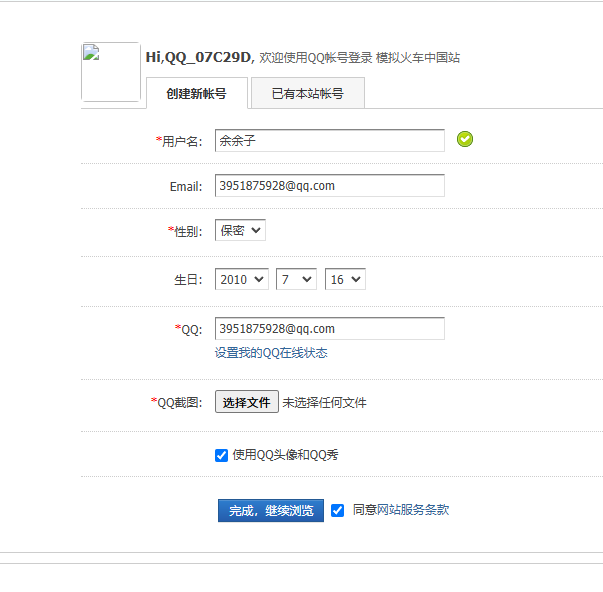
Task: Click the *QQ截图: field label
Action: point(177,402)
